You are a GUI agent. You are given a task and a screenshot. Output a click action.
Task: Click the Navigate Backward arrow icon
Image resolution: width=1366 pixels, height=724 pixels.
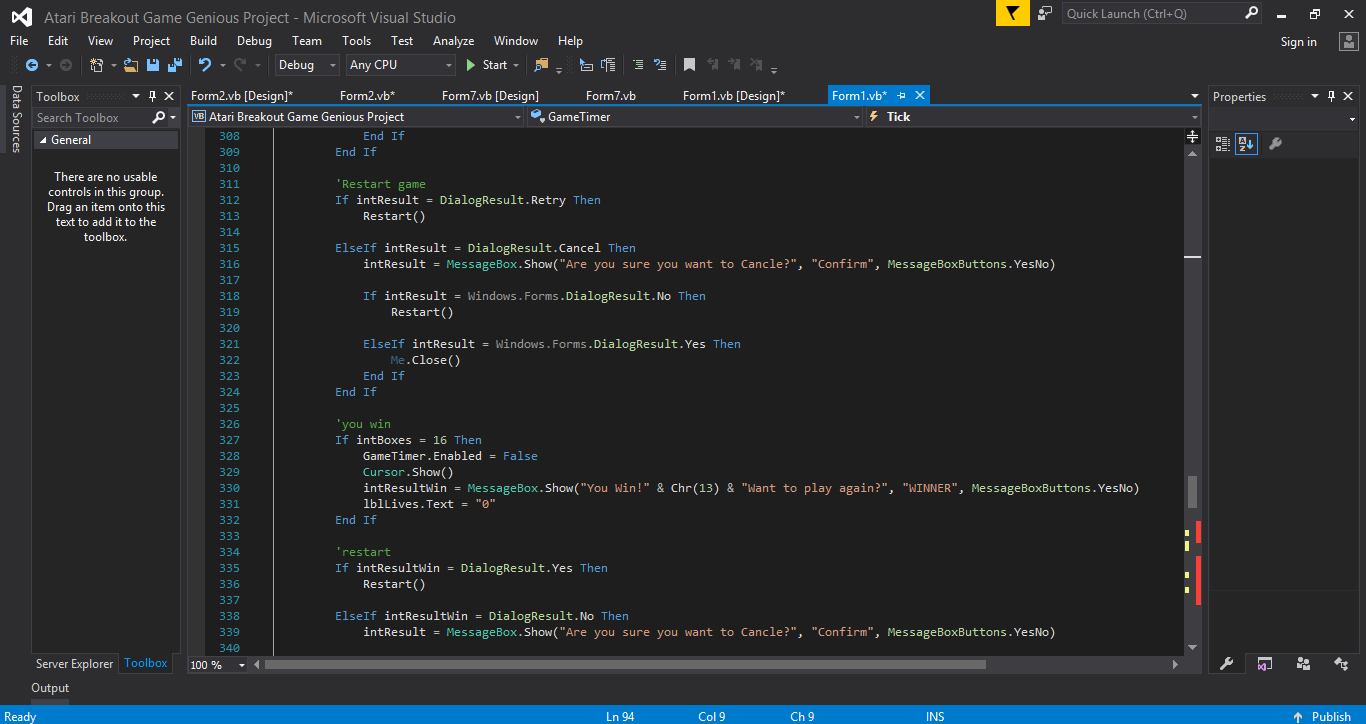(x=31, y=65)
